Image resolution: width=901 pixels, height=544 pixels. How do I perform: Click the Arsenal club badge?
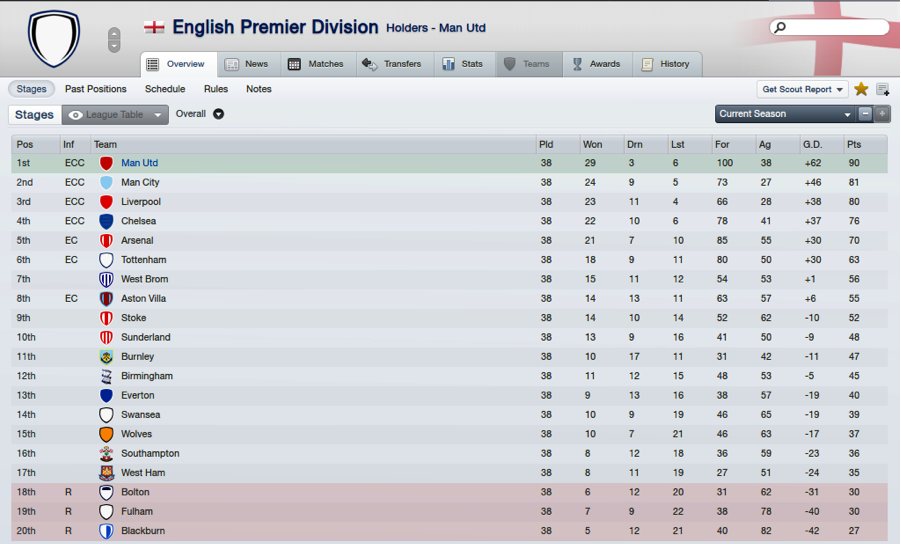pos(106,241)
